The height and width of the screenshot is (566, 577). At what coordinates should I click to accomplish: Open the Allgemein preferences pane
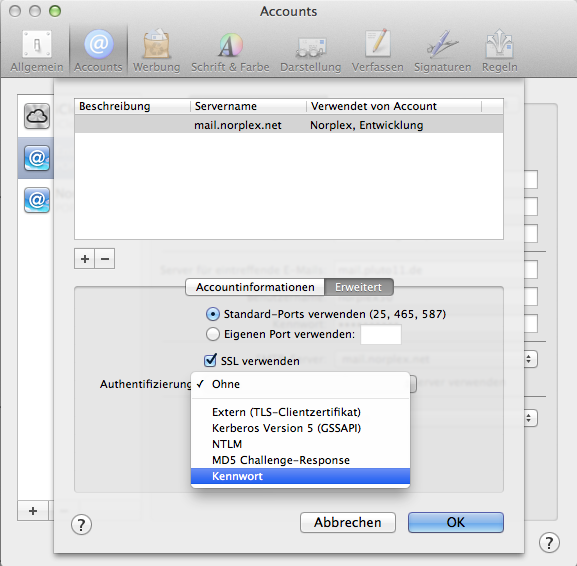pos(36,52)
